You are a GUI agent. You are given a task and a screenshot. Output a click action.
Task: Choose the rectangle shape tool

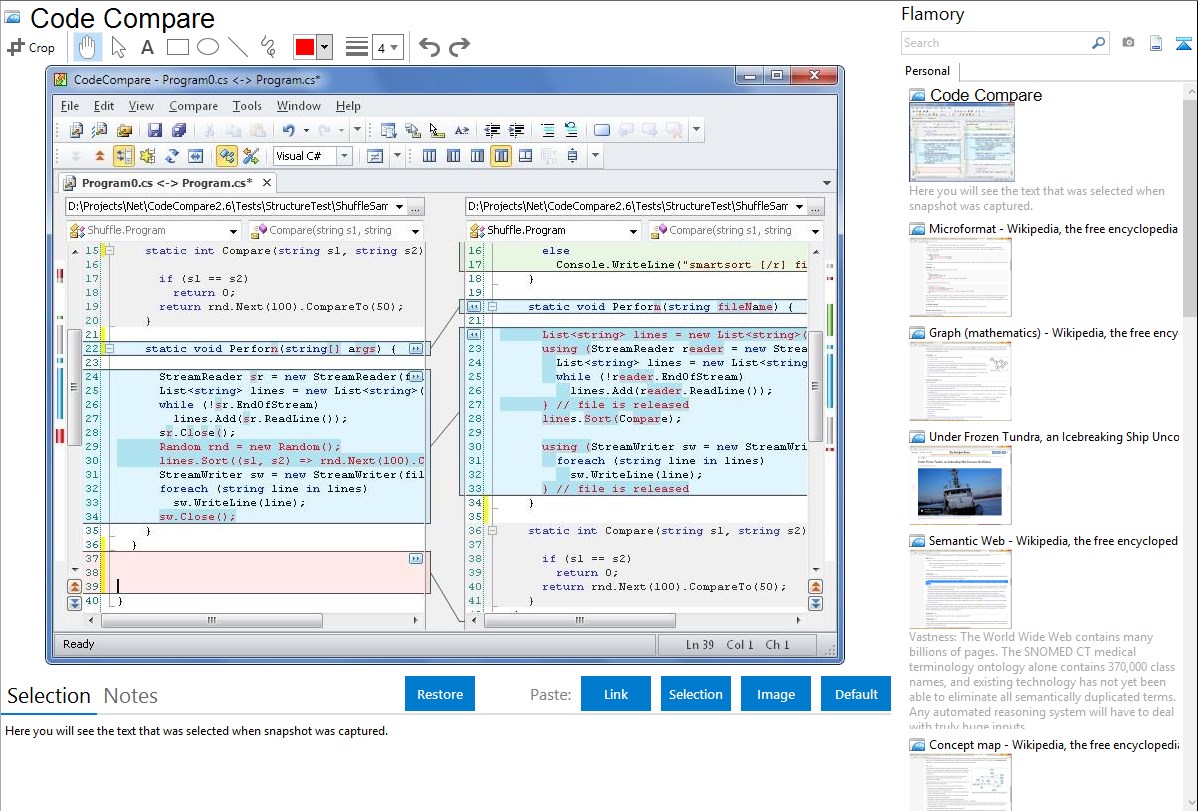[x=177, y=47]
